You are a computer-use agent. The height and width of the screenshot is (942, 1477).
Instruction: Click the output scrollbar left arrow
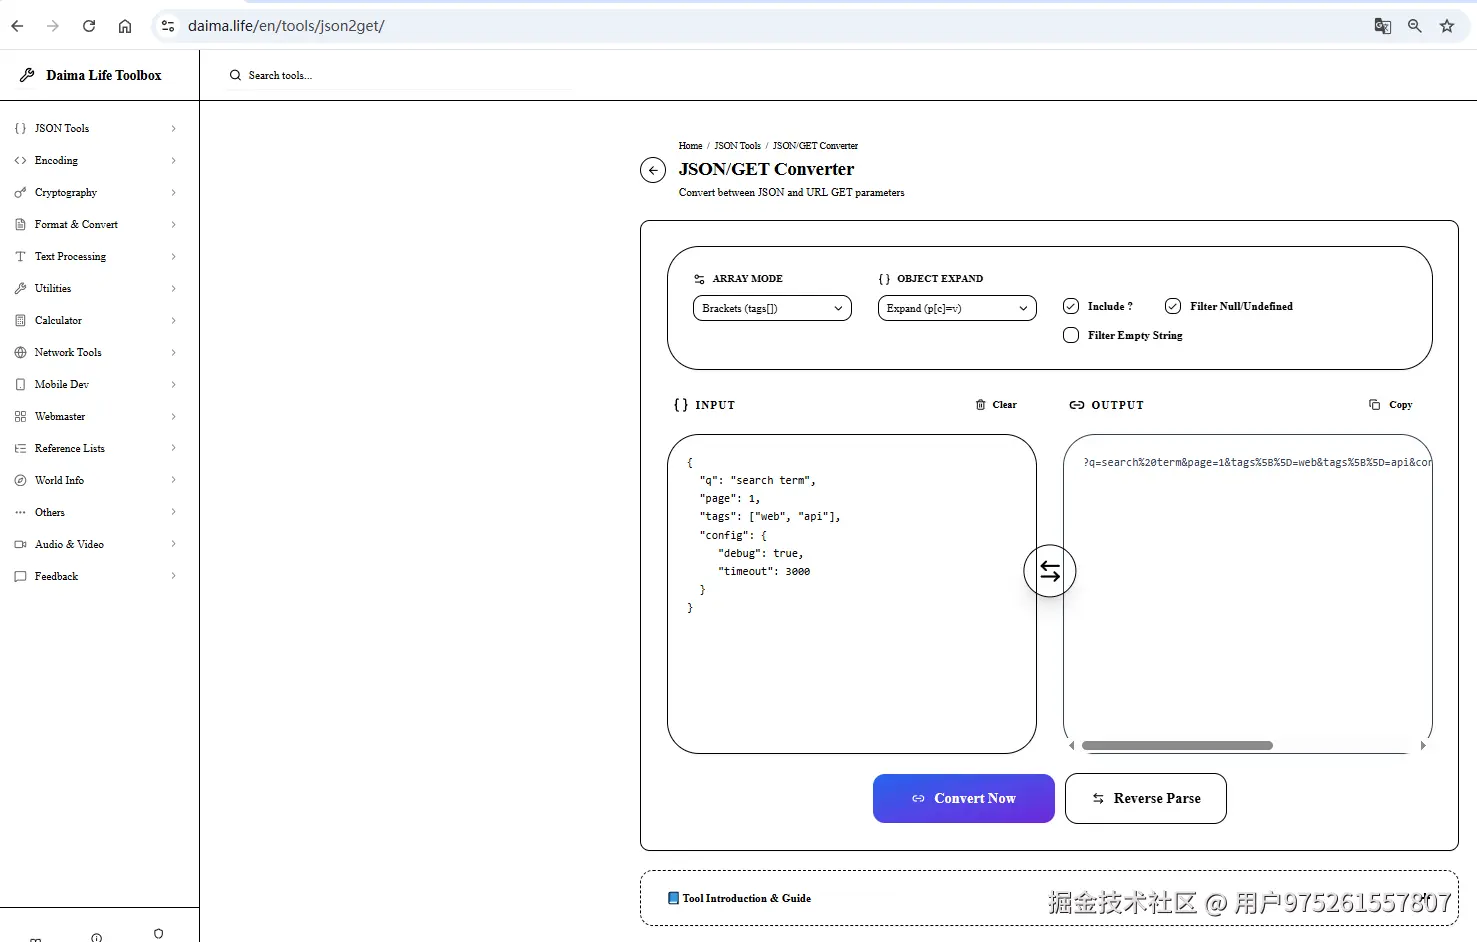coord(1072,746)
